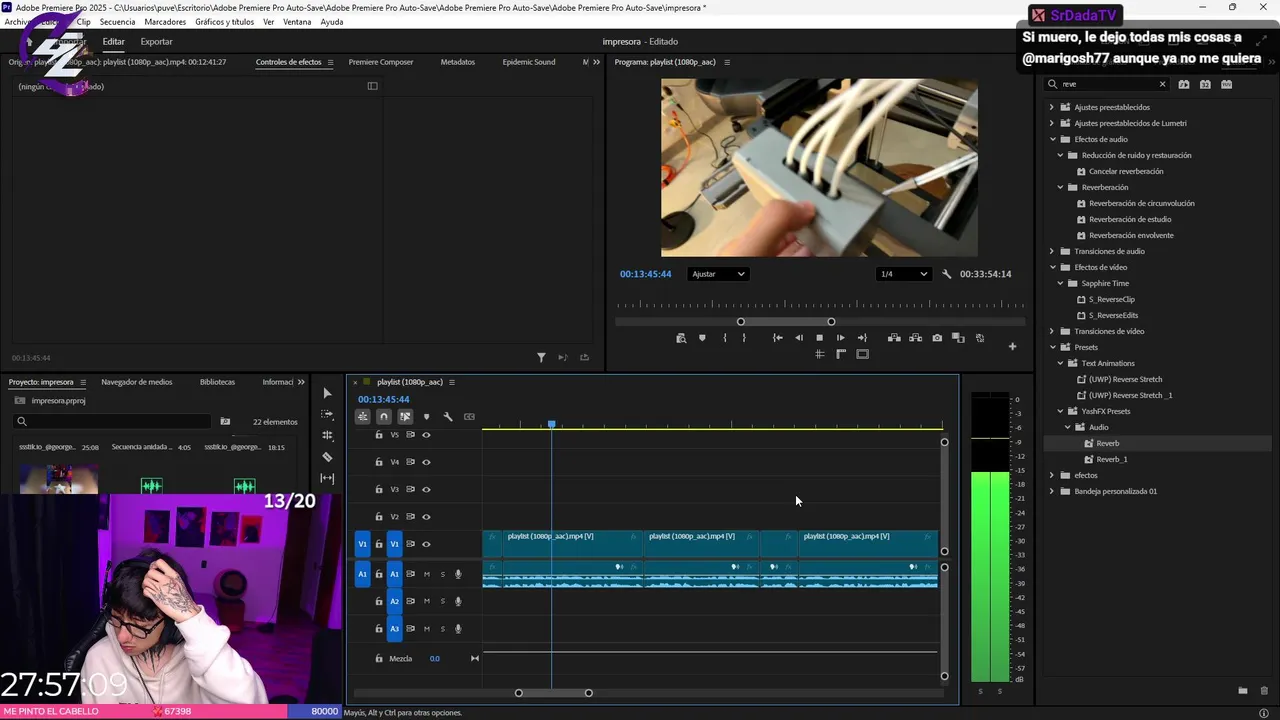Click the timeline playhead marker
This screenshot has width=1280, height=720.
pyautogui.click(x=551, y=424)
